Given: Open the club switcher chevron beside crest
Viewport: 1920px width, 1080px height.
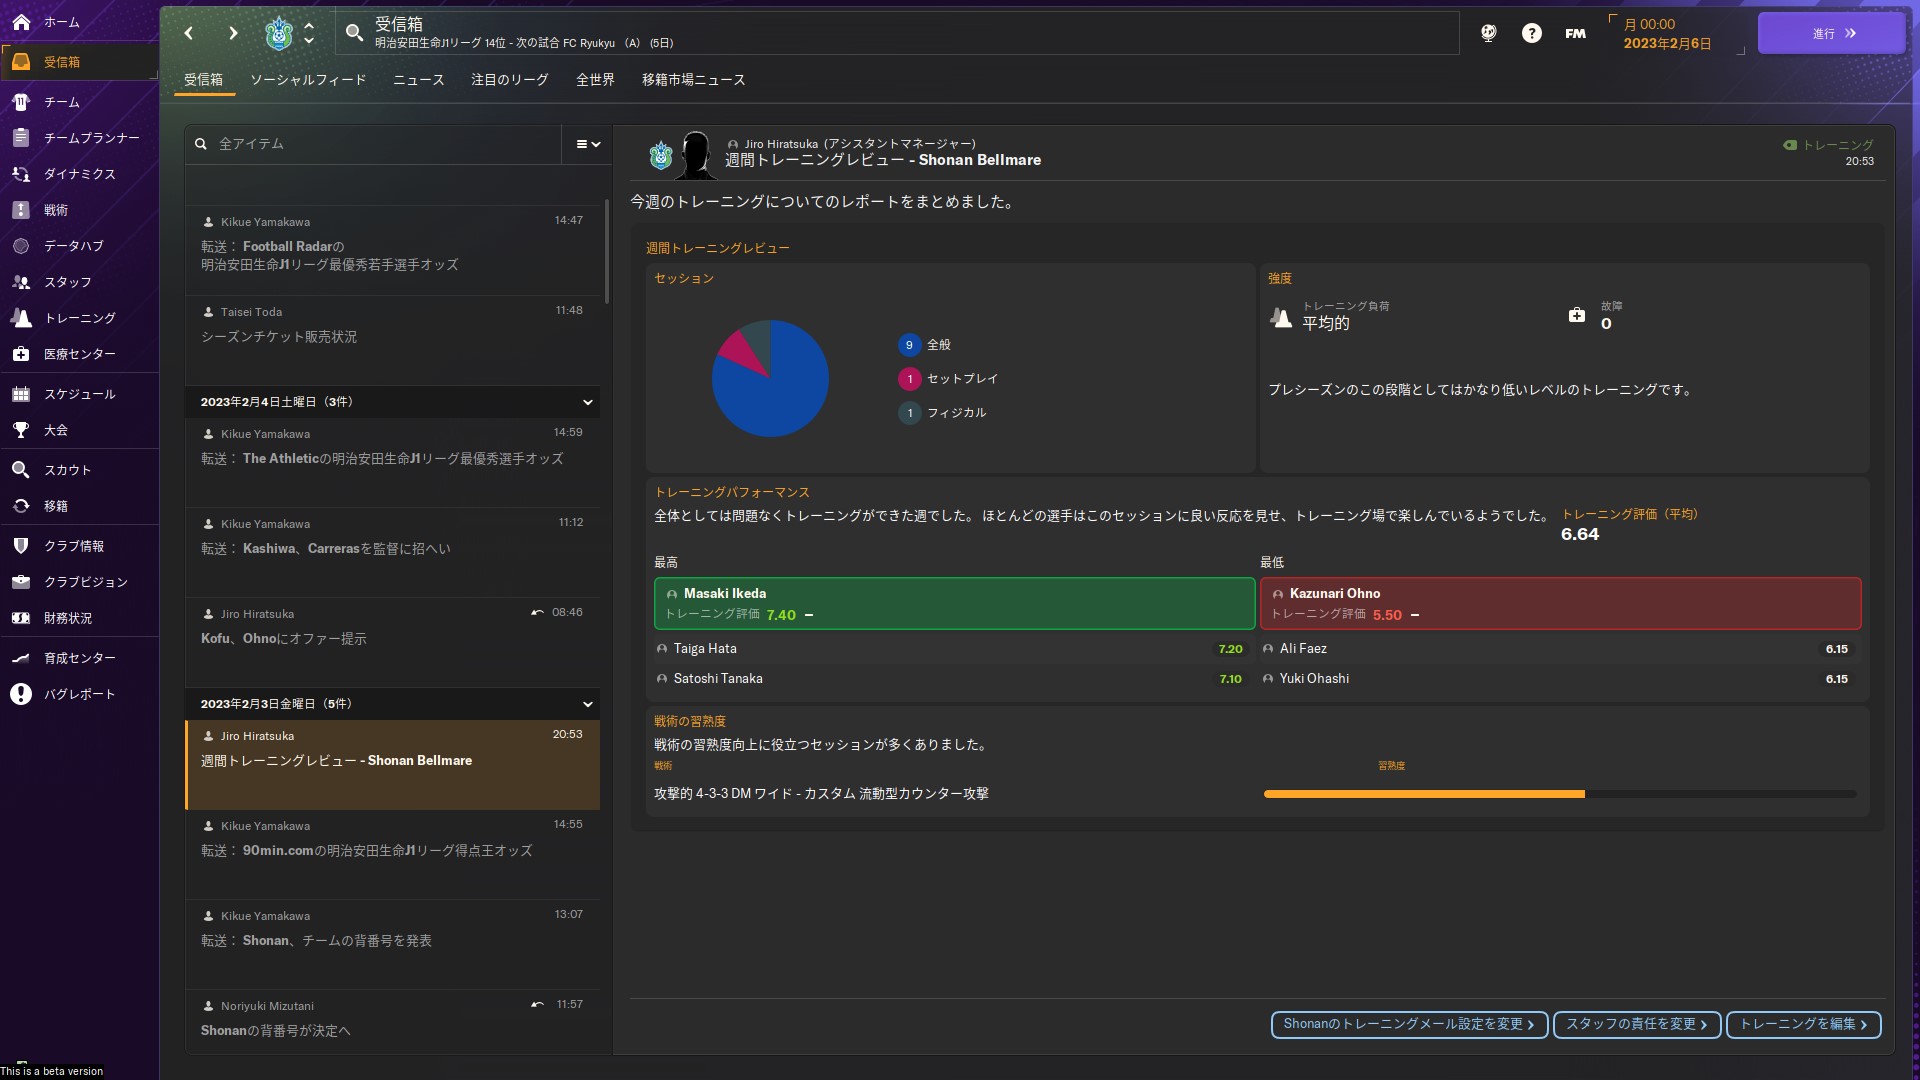Looking at the screenshot, I should (x=310, y=33).
